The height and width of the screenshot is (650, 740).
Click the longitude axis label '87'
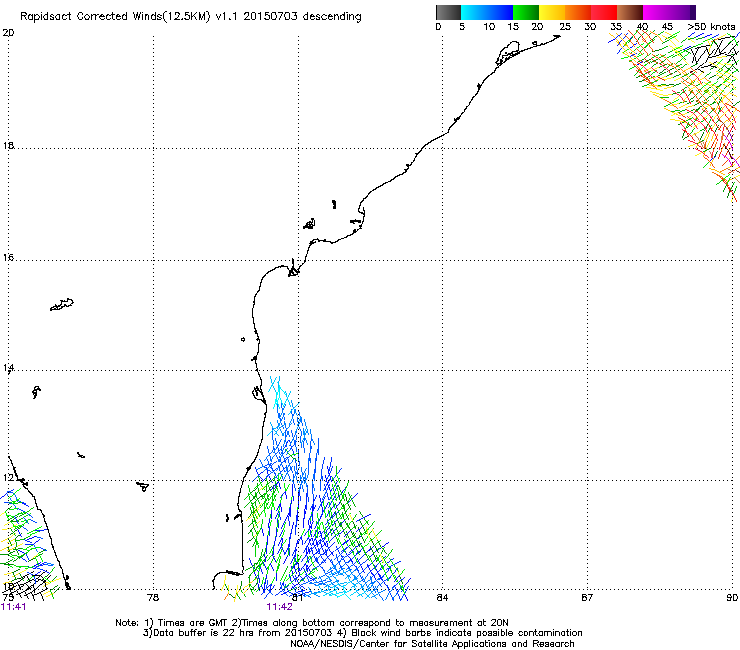pyautogui.click(x=587, y=598)
